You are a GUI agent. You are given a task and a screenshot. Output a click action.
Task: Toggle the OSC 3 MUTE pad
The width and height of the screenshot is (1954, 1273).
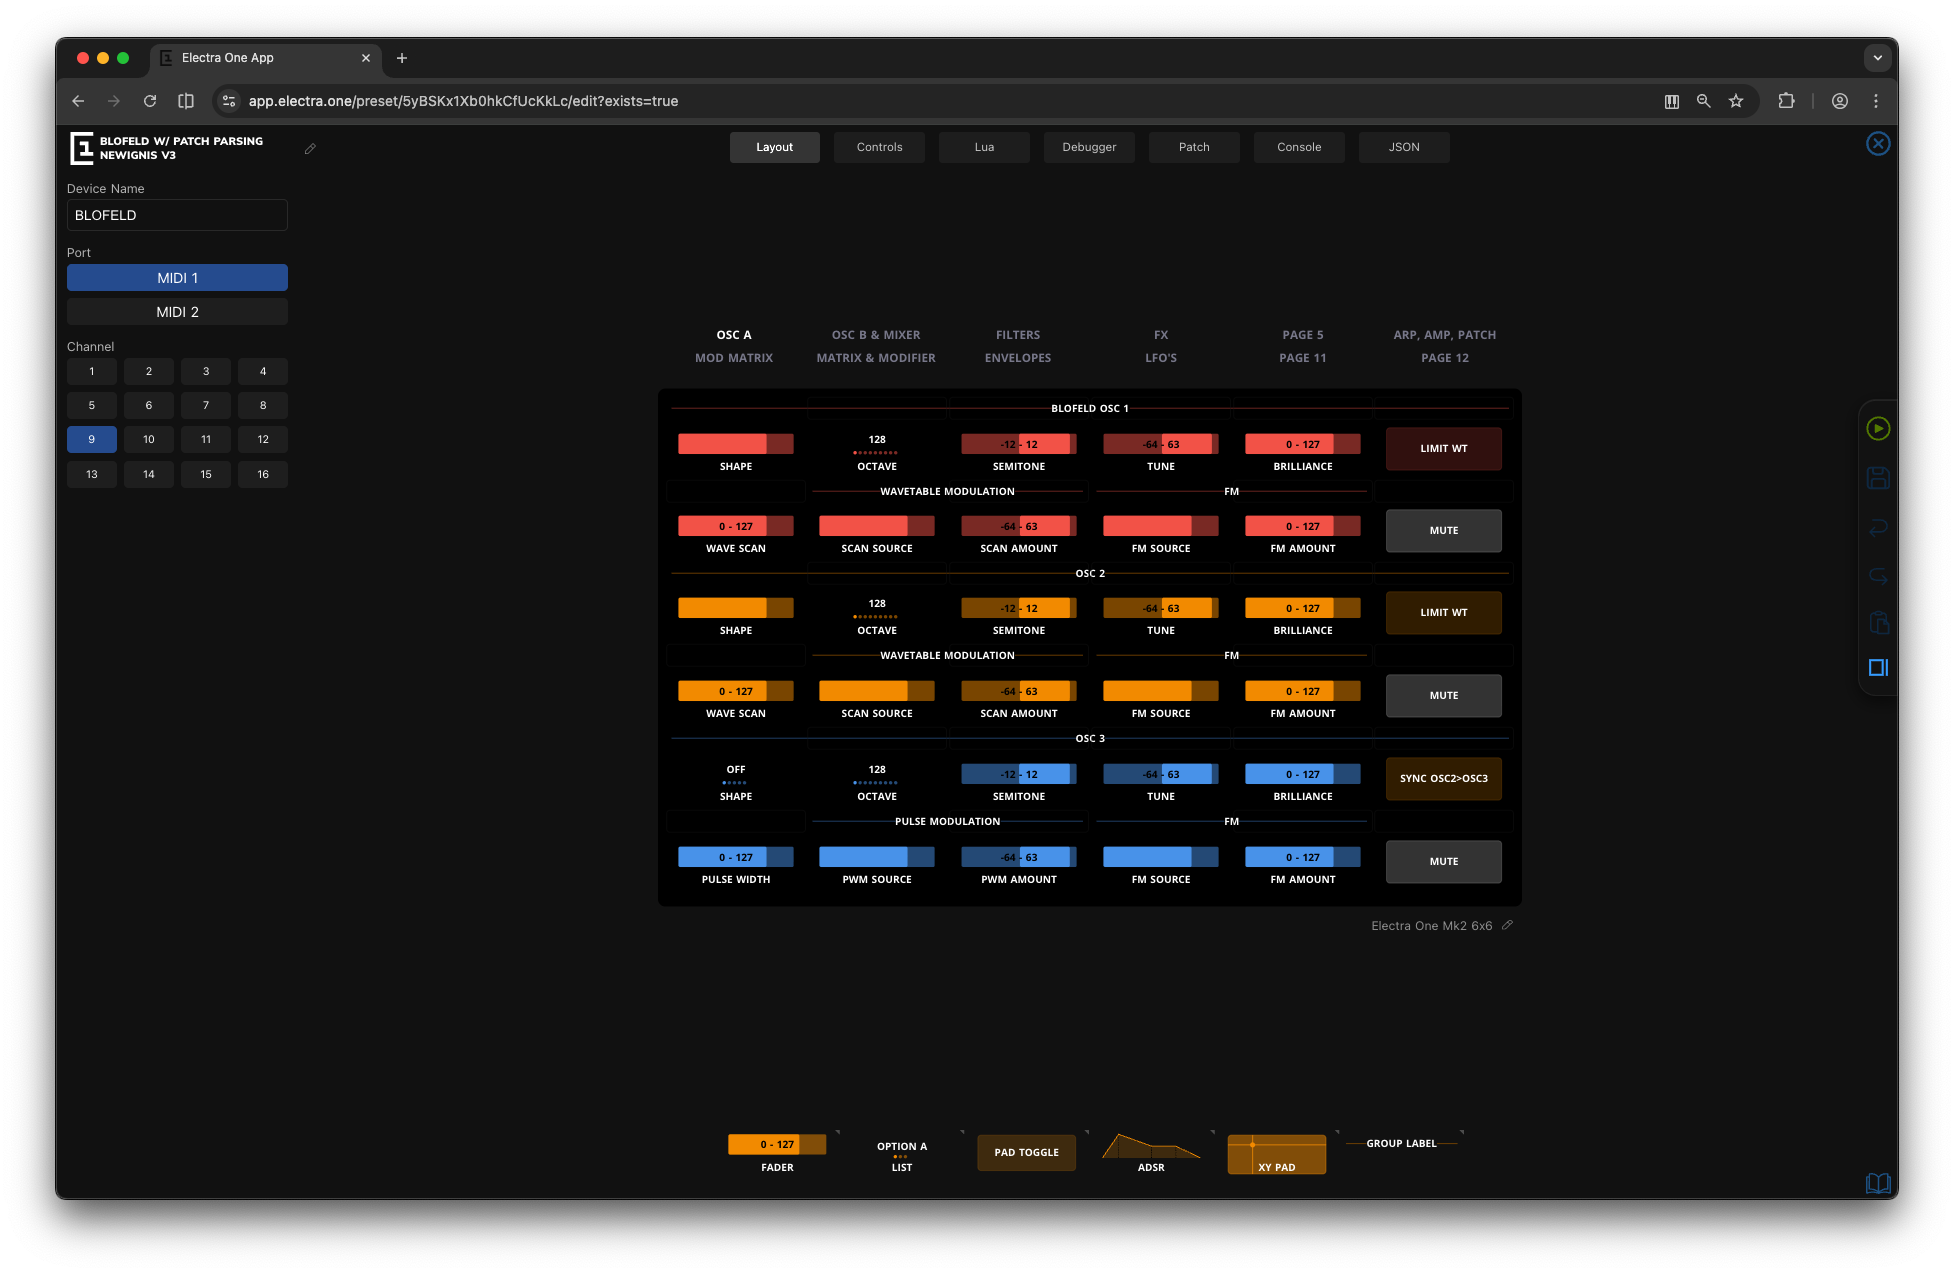[x=1443, y=862]
